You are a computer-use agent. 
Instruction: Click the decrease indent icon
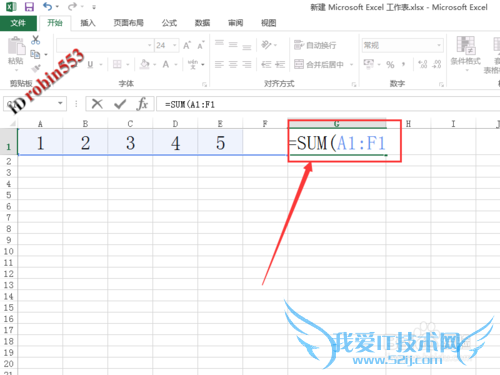click(266, 64)
